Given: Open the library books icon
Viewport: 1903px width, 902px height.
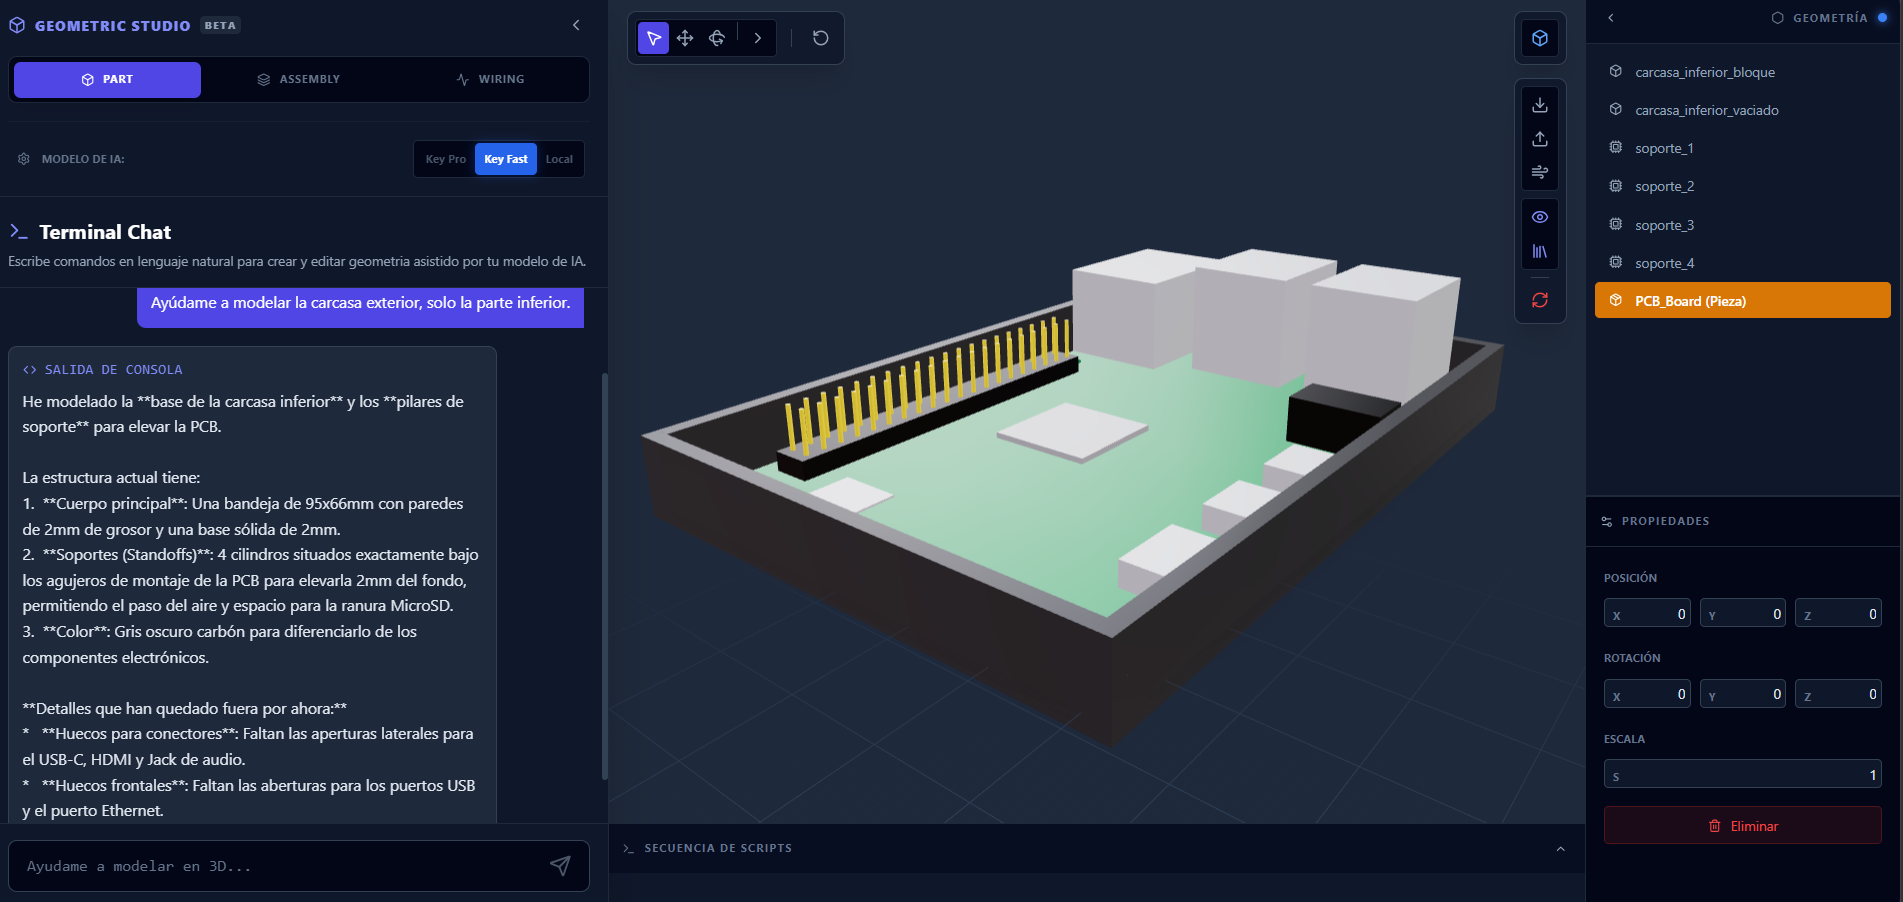Looking at the screenshot, I should 1540,251.
